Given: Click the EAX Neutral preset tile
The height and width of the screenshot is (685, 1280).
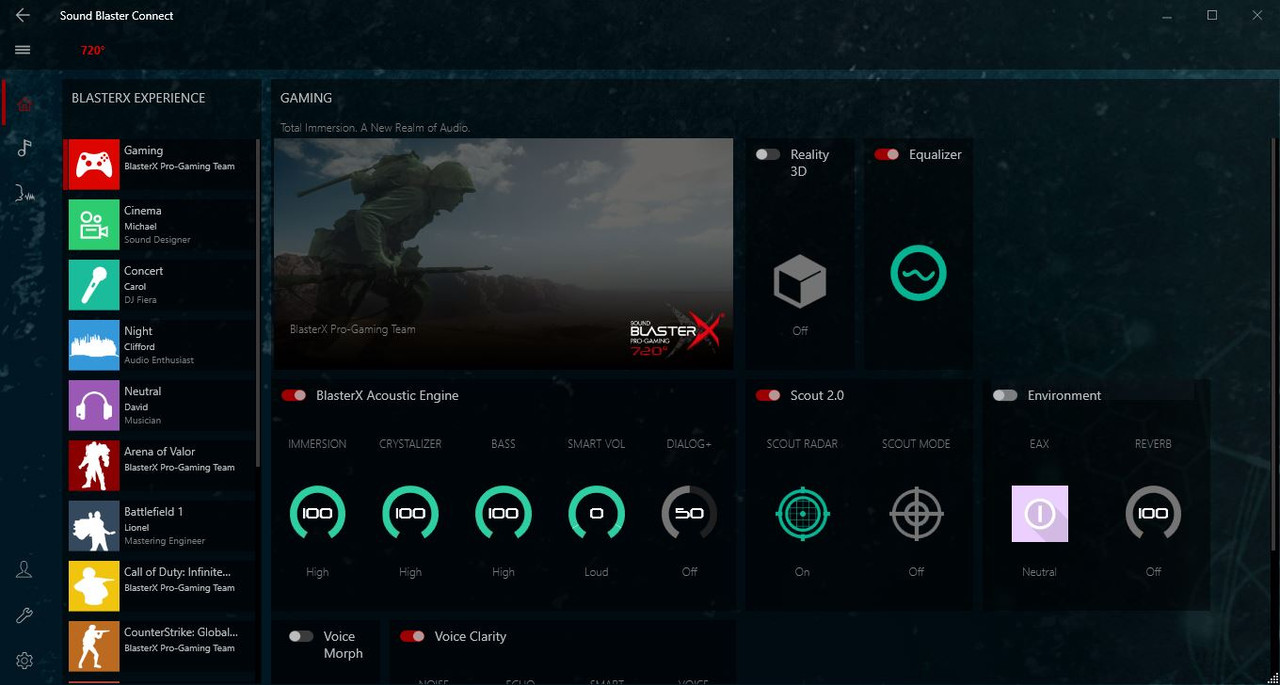Looking at the screenshot, I should [x=1040, y=514].
